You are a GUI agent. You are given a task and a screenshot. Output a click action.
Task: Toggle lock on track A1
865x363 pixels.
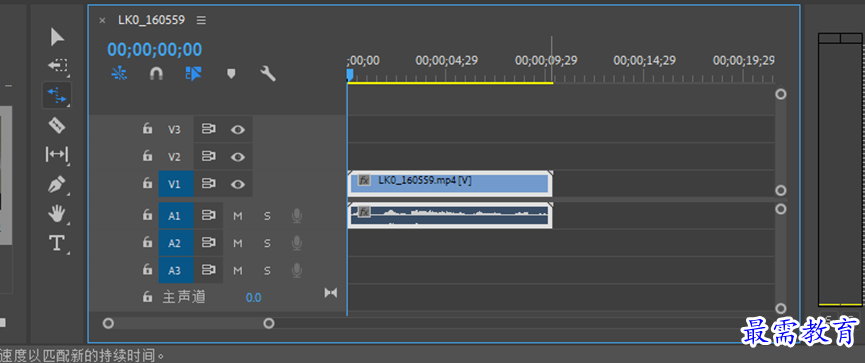point(147,215)
